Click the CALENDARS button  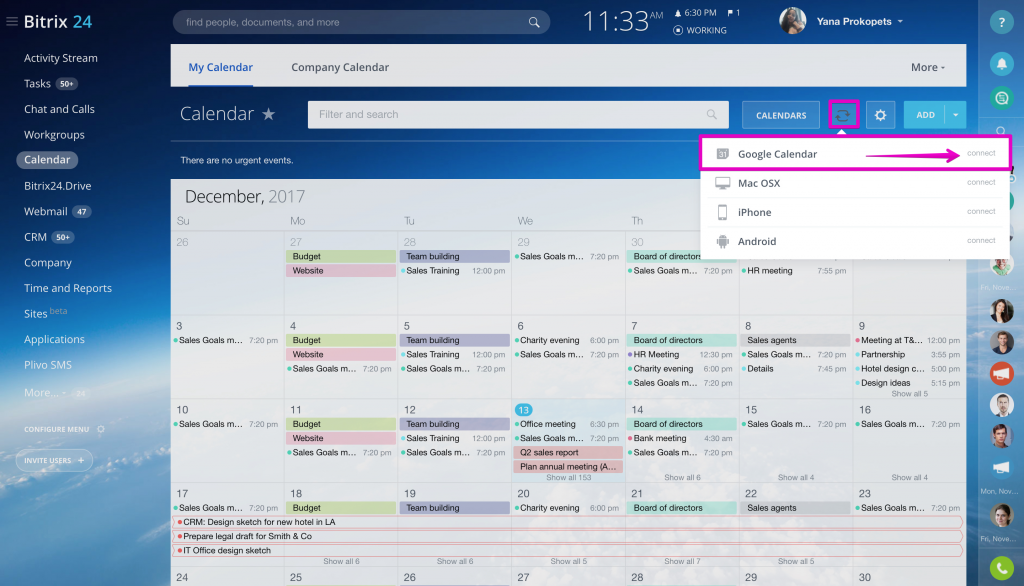point(780,115)
